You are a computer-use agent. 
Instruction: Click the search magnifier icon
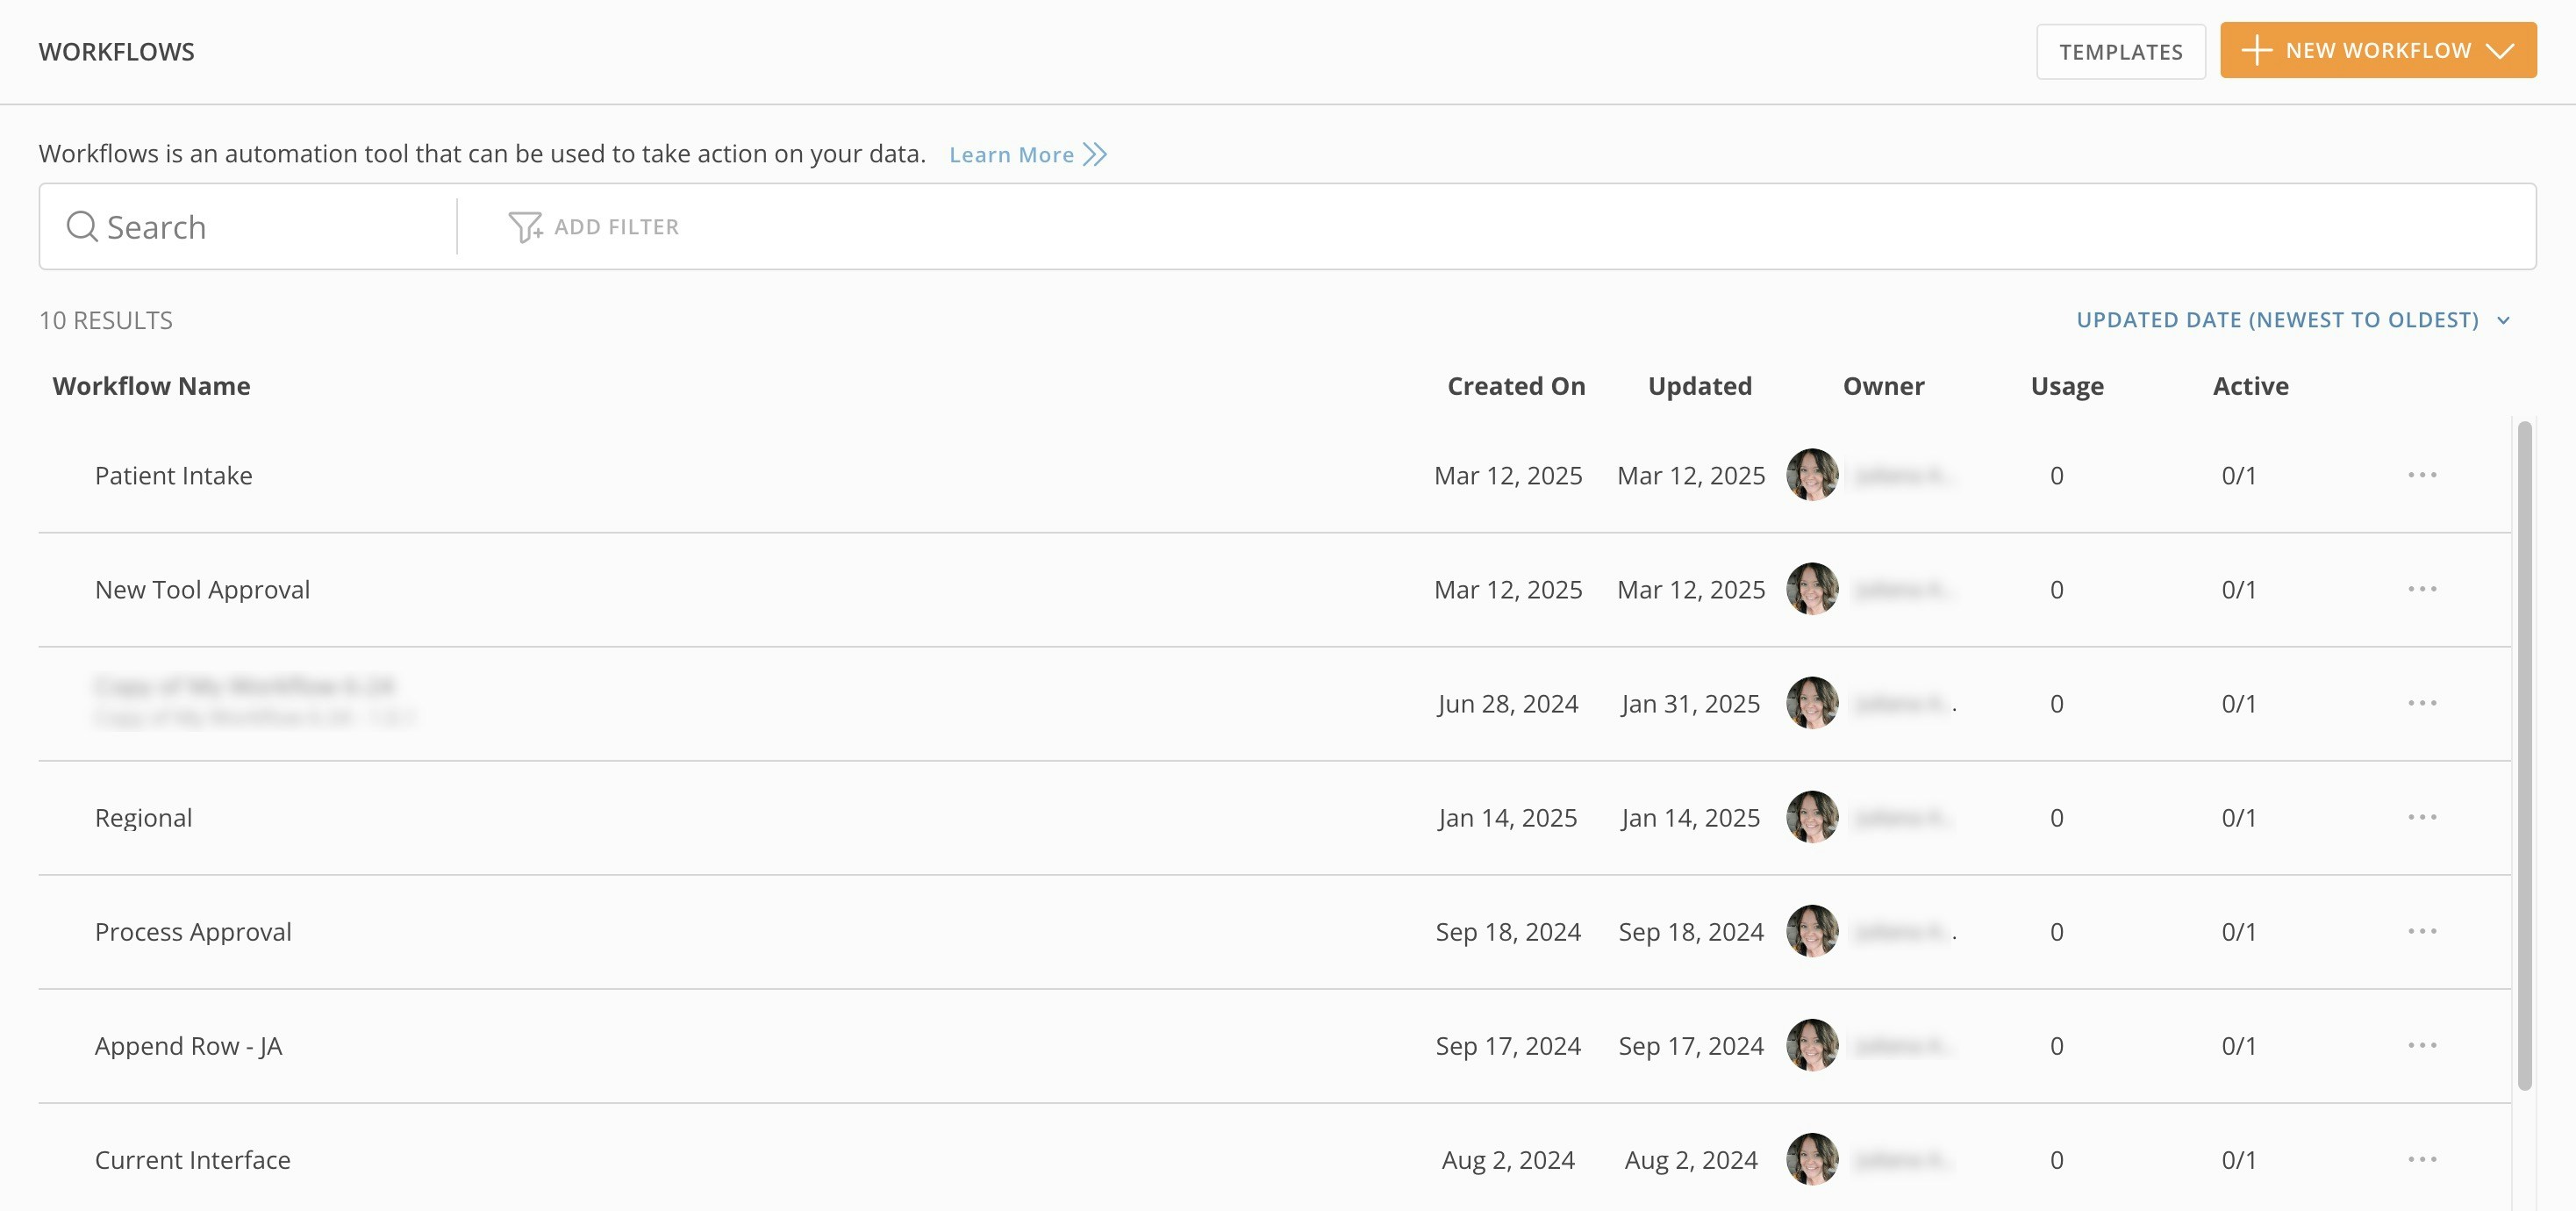(x=81, y=227)
